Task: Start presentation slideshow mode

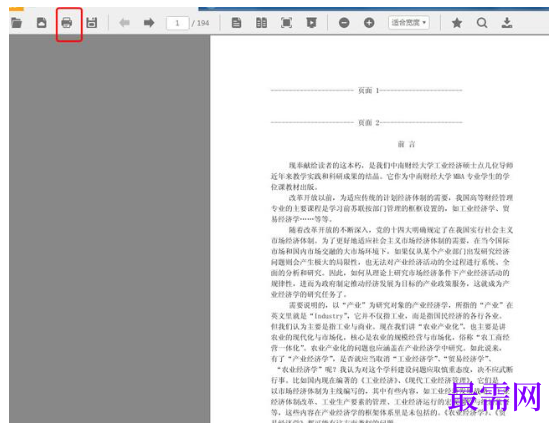Action: click(x=311, y=23)
